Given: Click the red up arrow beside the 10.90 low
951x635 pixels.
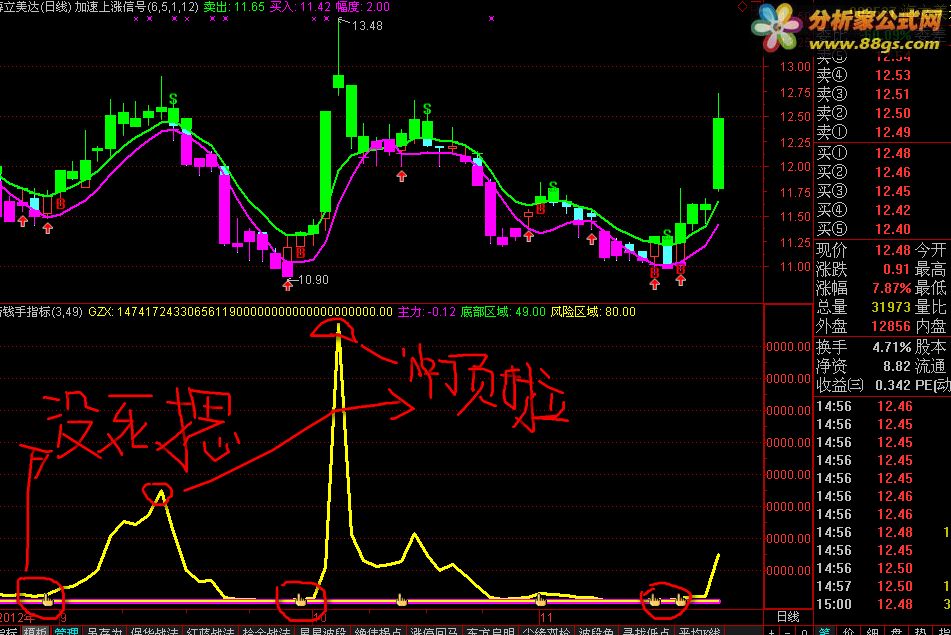Looking at the screenshot, I should (x=287, y=284).
